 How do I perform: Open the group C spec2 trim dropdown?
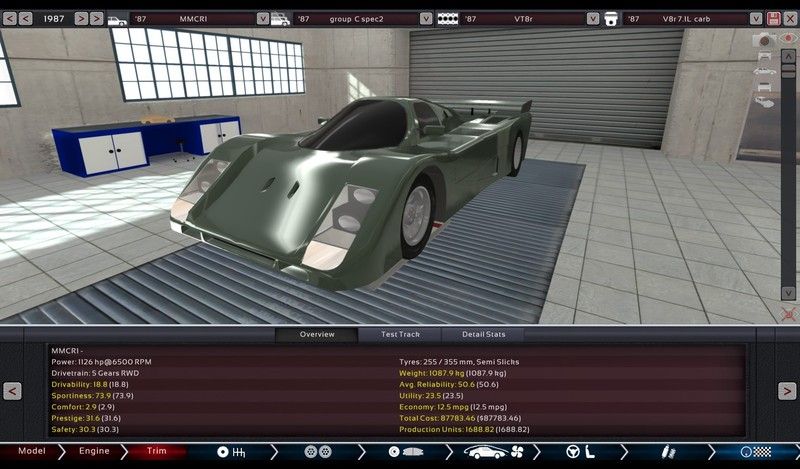pos(426,19)
